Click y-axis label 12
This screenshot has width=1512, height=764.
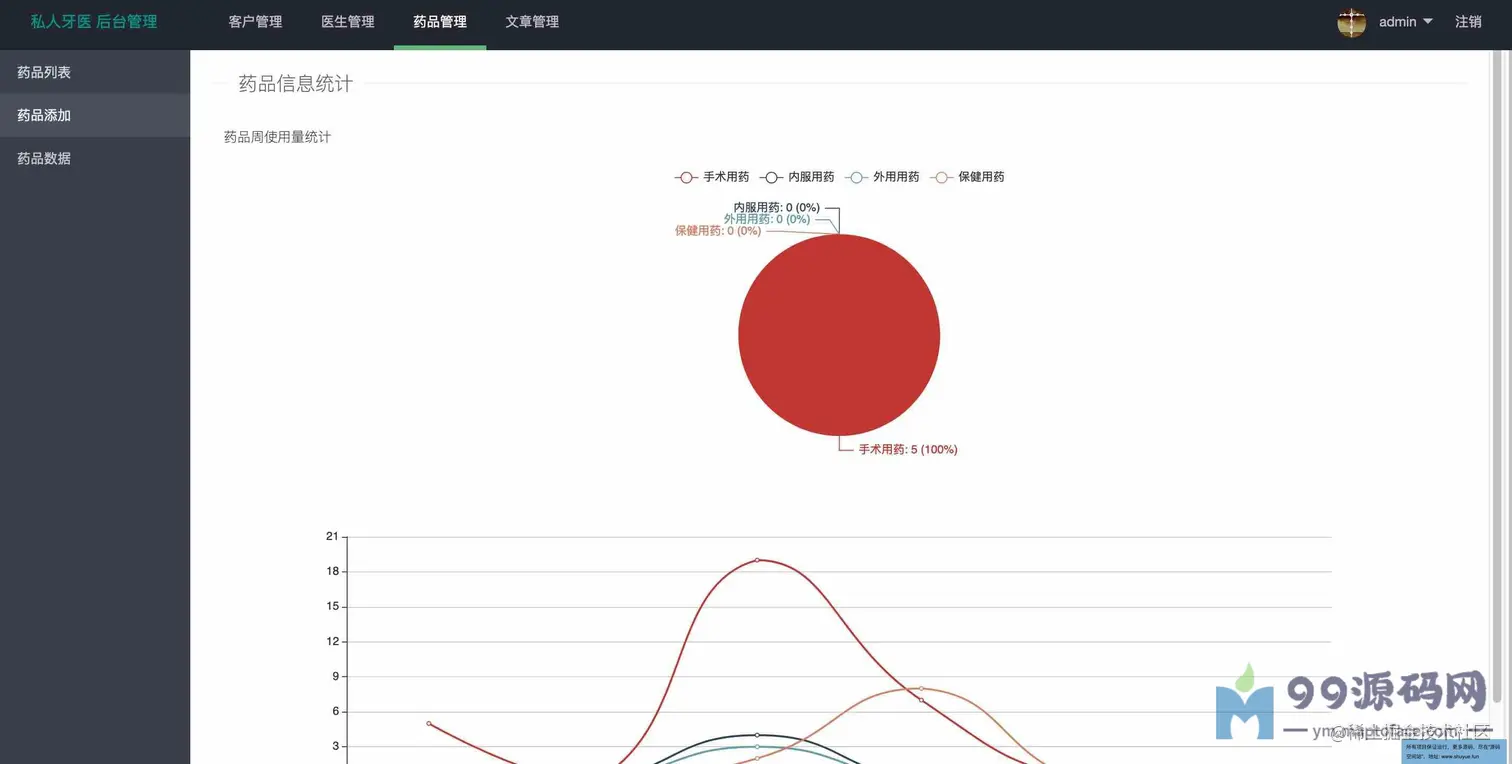(332, 642)
